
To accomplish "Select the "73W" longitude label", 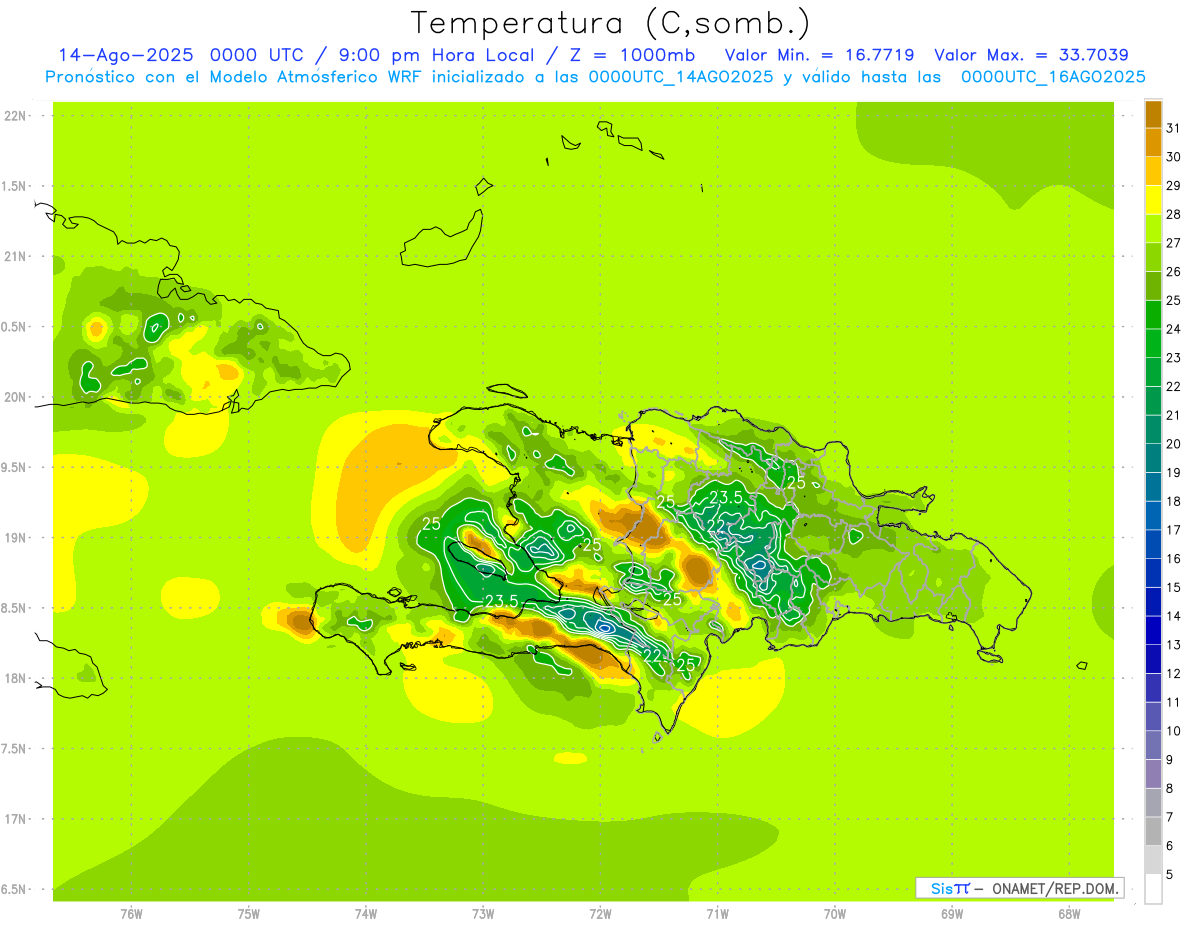I will point(483,913).
